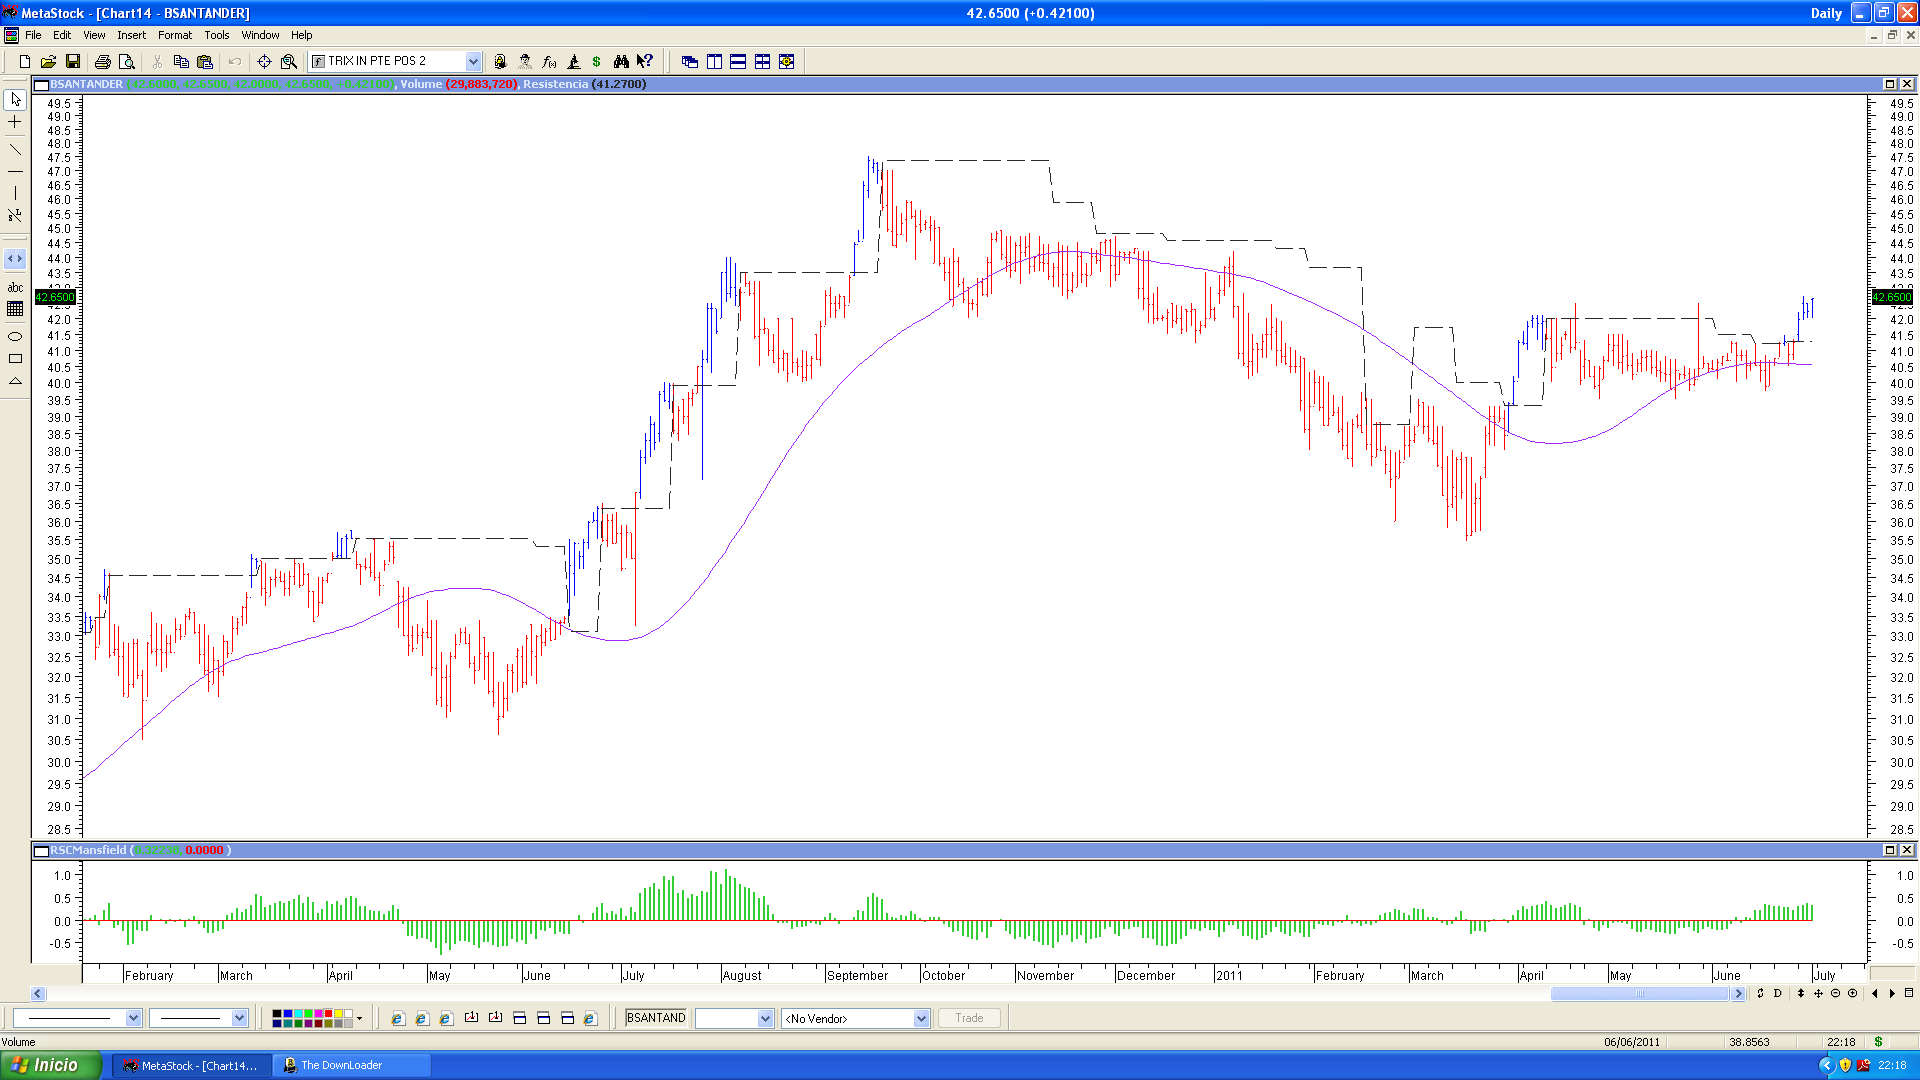Click the green dollar toolbar icon

pos(597,61)
